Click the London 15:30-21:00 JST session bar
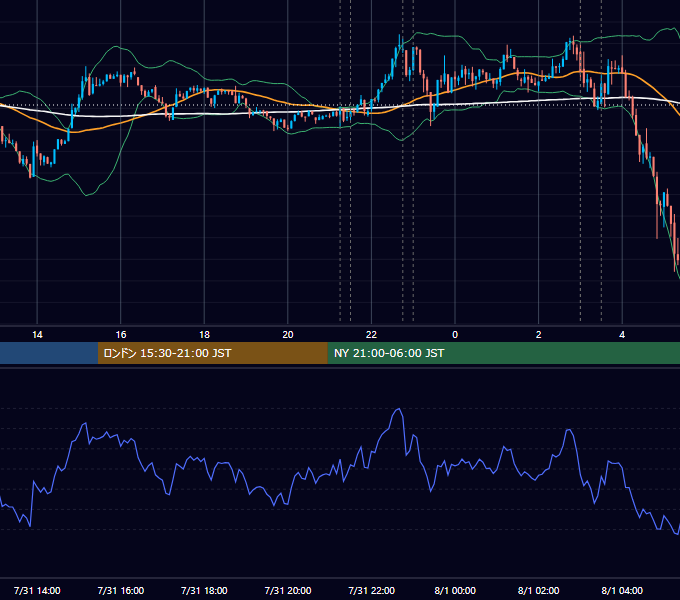Image resolution: width=680 pixels, height=600 pixels. [212, 353]
